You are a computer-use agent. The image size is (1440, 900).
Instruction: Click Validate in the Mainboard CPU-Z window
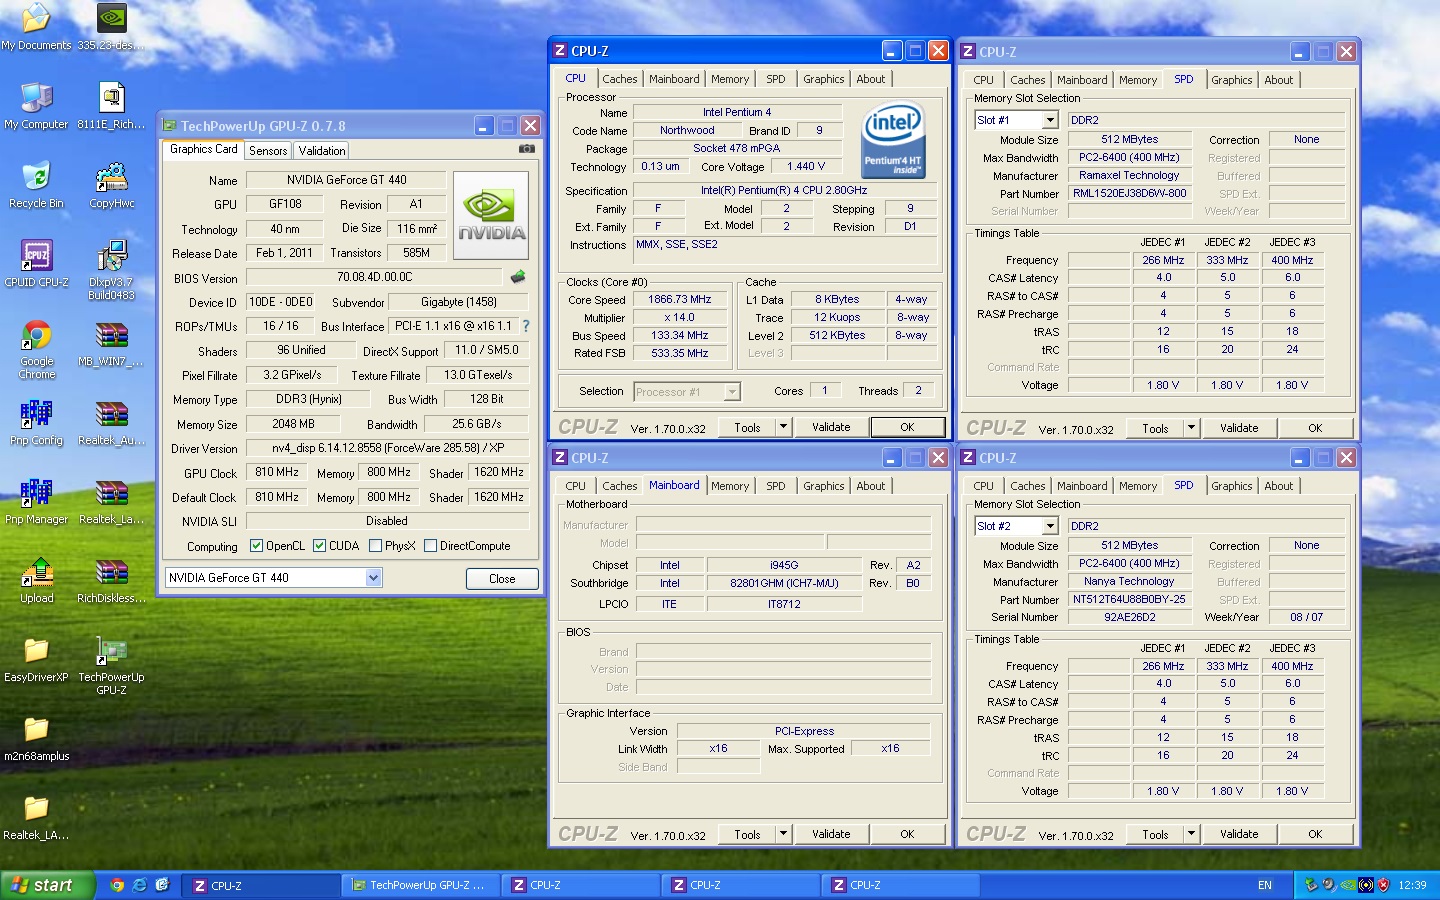[x=831, y=834]
